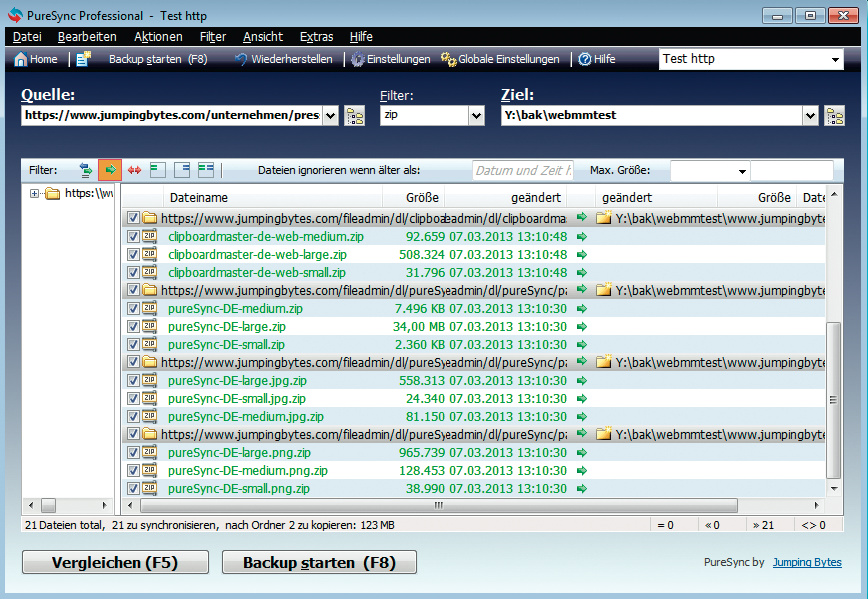Screen dimensions: 868x599
Task: Open Globale Einstellungen from toolbar
Action: coord(449,60)
